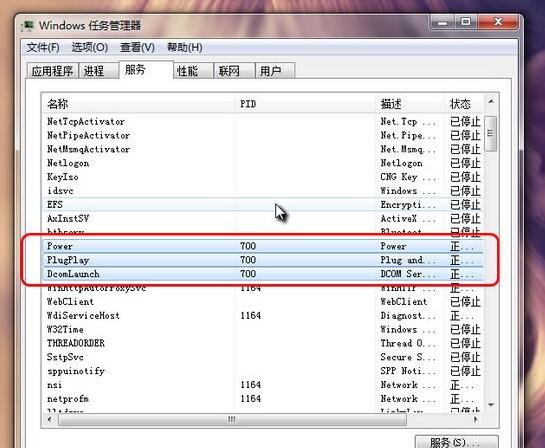Select the W32Time service row
545x448 pixels.
263,329
